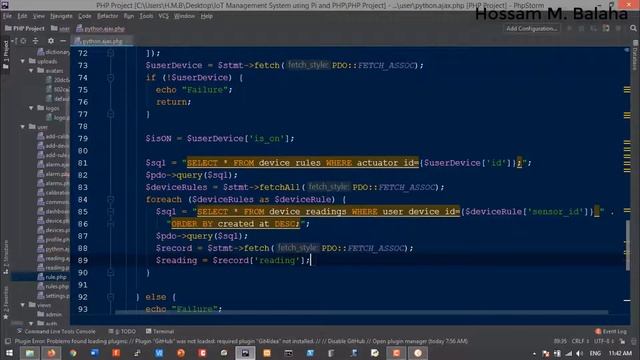Click the 11:42 AM clock in taskbar

click(x=620, y=353)
